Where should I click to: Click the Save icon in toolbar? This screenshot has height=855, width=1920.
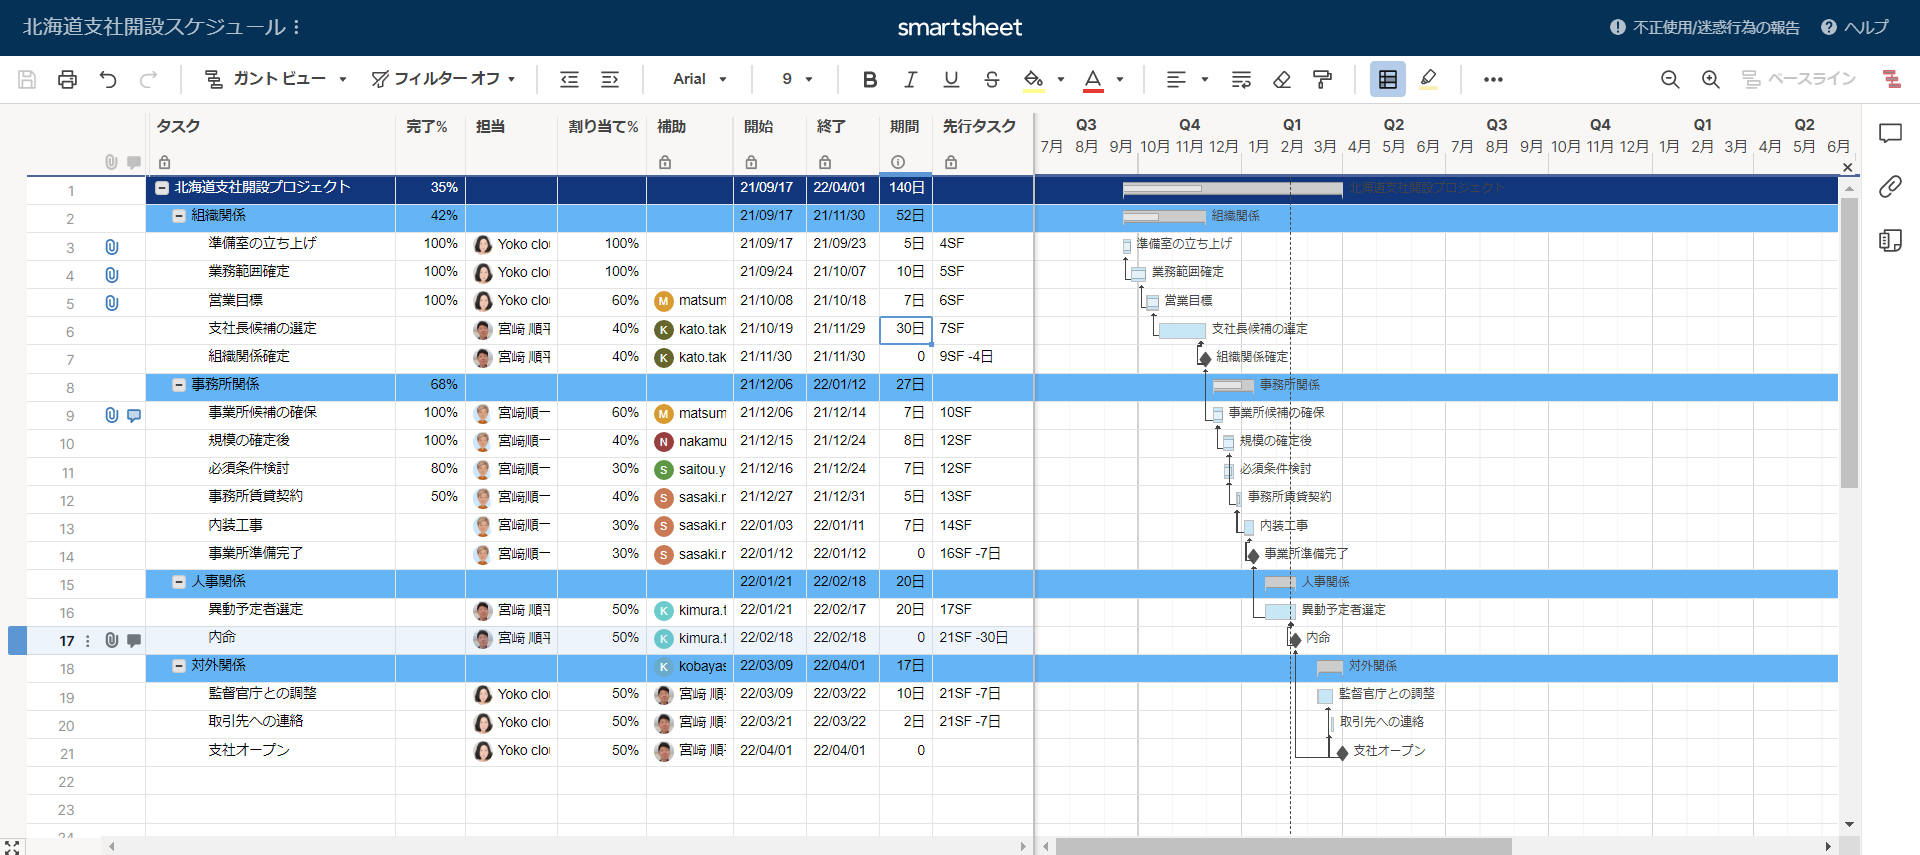click(x=27, y=79)
